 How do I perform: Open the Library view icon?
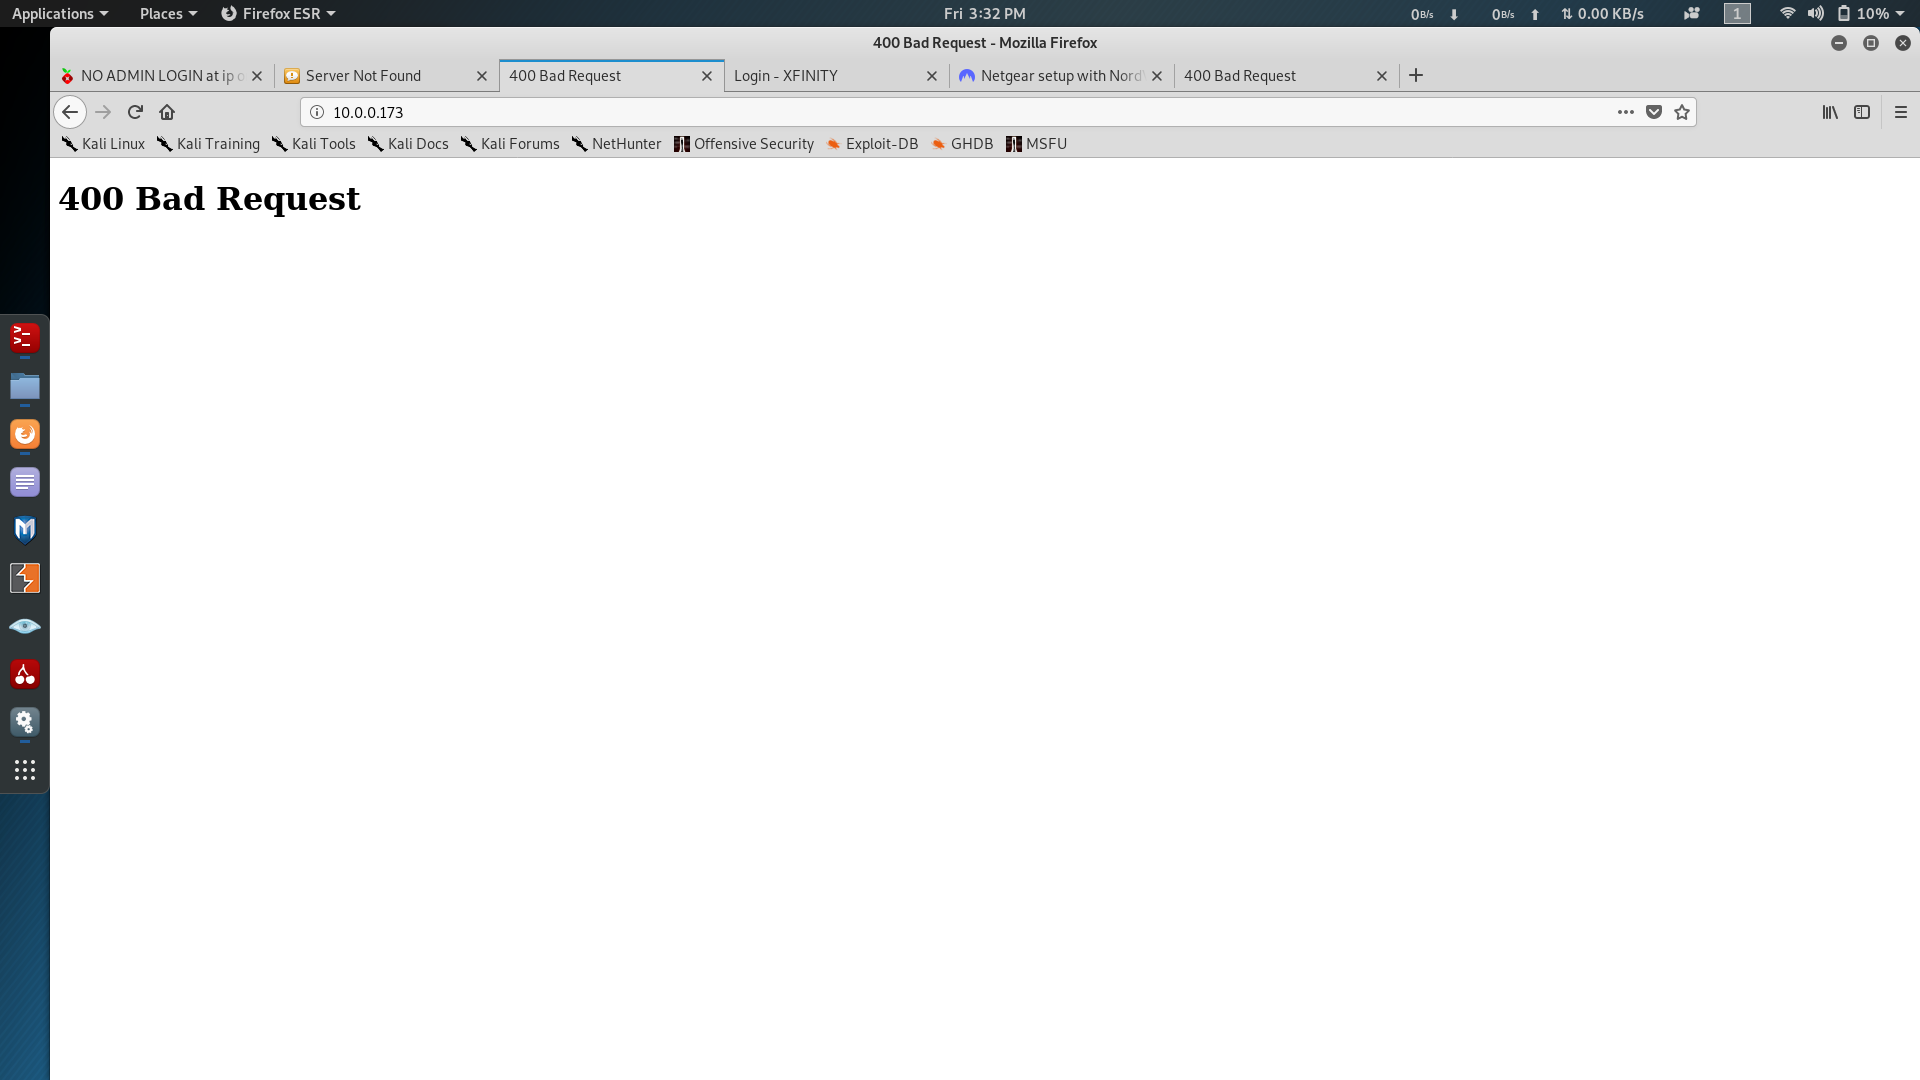pyautogui.click(x=1830, y=112)
